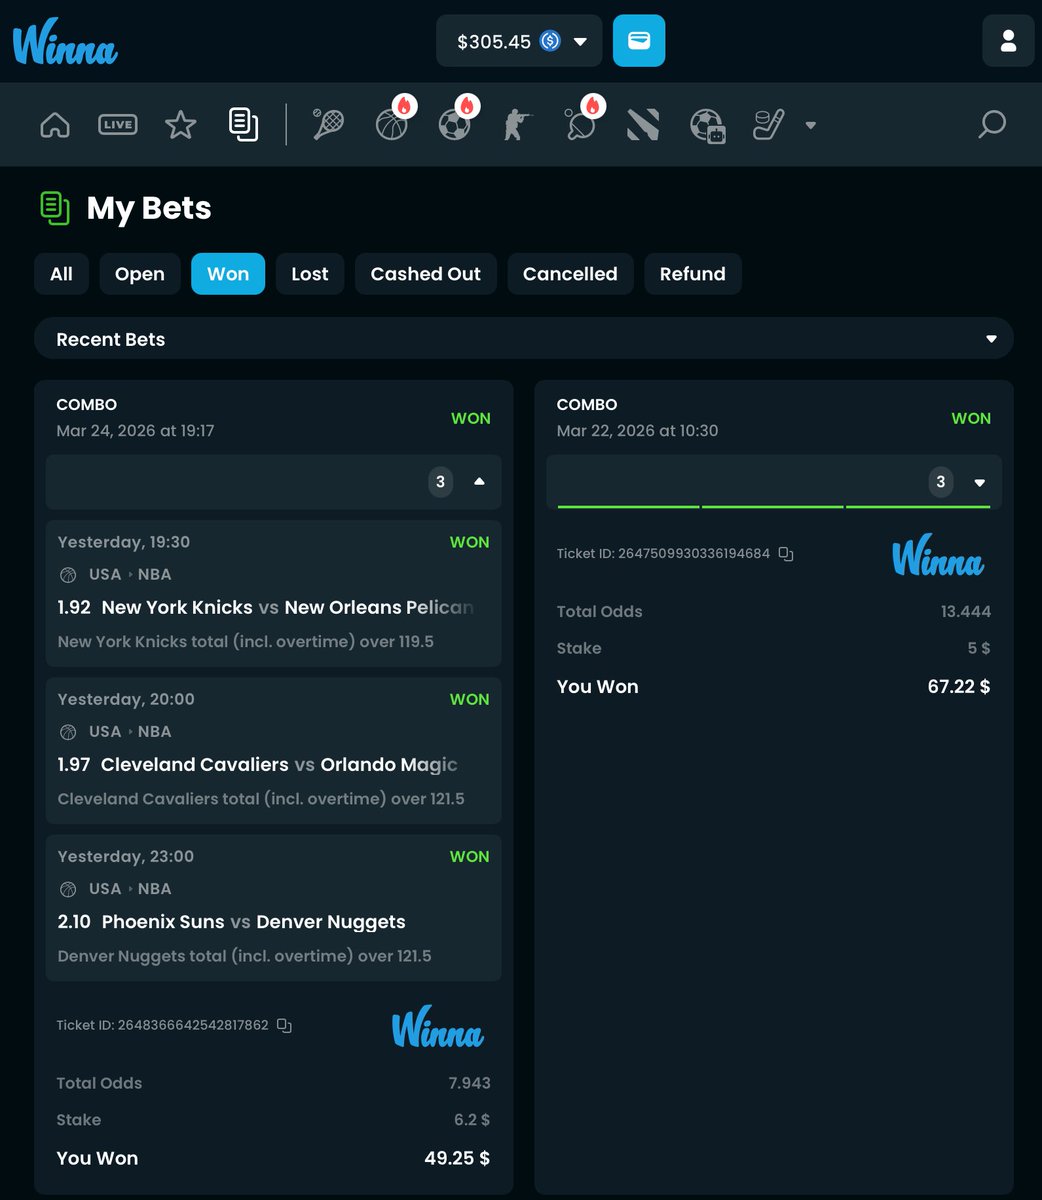
Task: Open the user profile menu
Action: pos(1007,40)
